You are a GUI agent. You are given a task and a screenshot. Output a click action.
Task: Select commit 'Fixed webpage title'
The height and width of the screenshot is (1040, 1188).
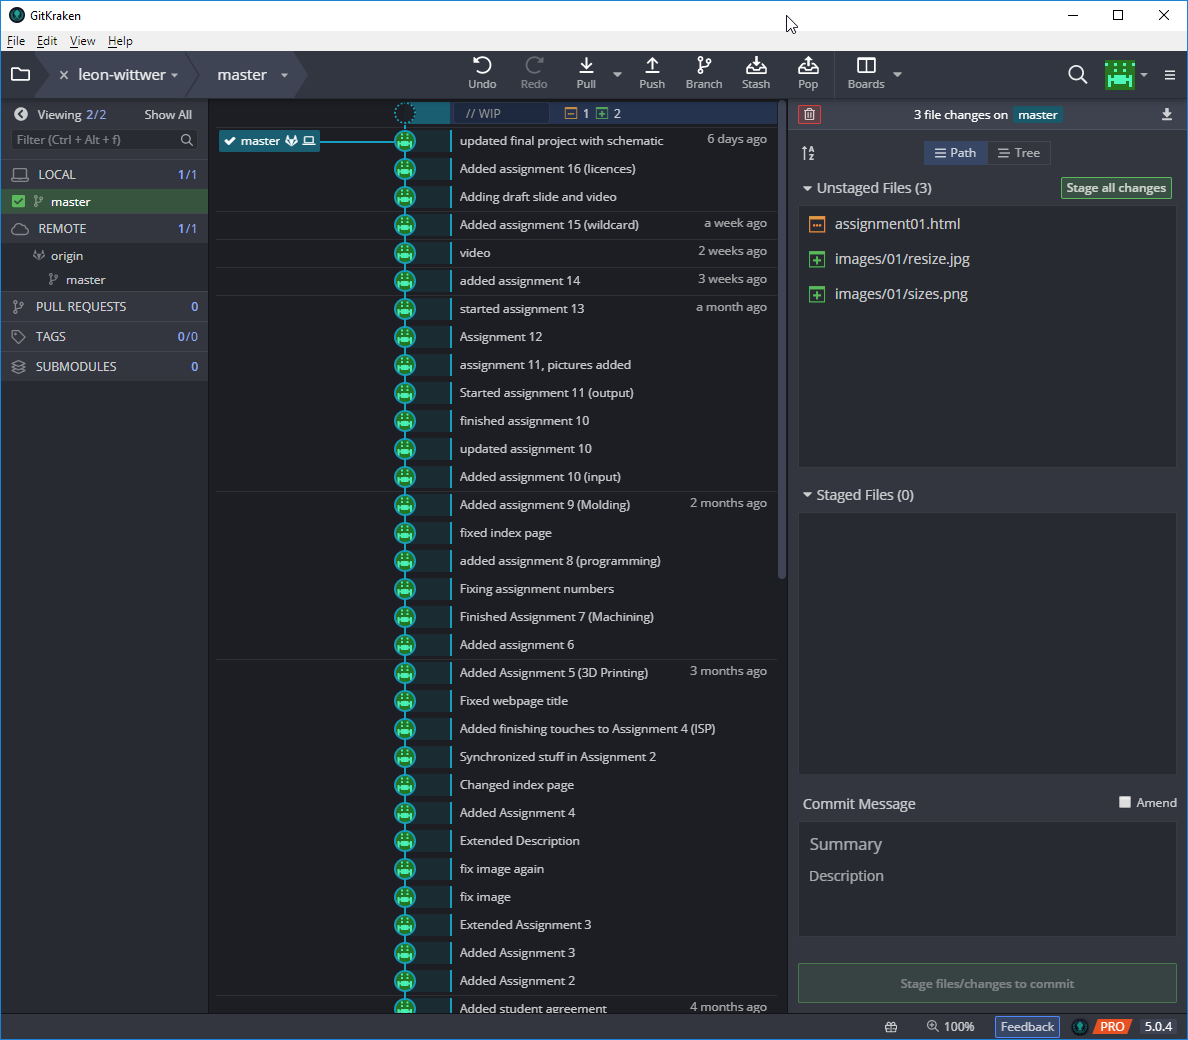(x=514, y=701)
